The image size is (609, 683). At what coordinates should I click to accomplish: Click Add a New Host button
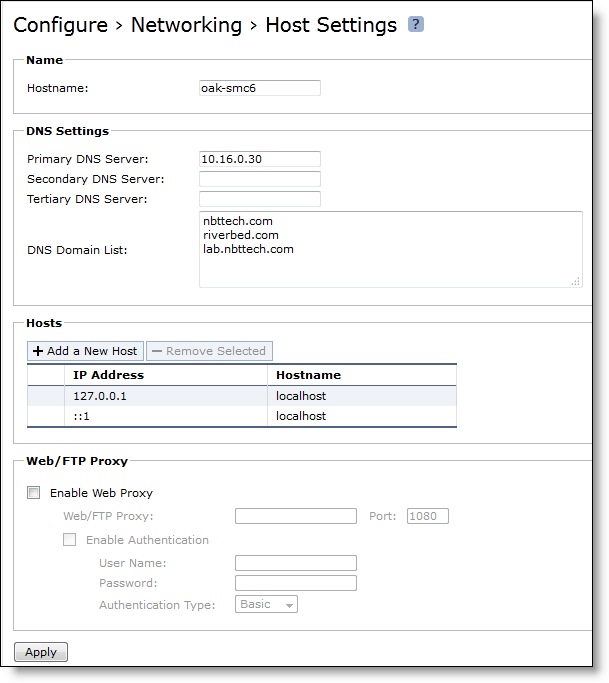point(85,351)
